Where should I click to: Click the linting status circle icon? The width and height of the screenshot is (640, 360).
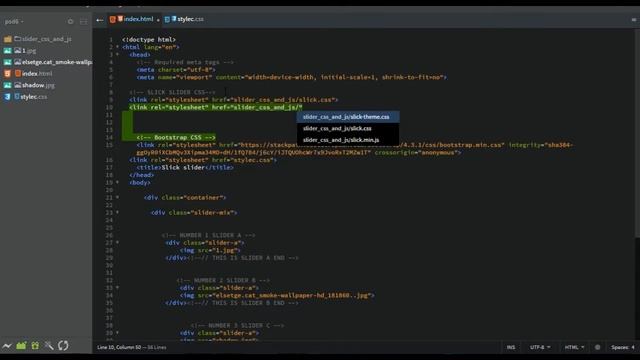tap(598, 347)
